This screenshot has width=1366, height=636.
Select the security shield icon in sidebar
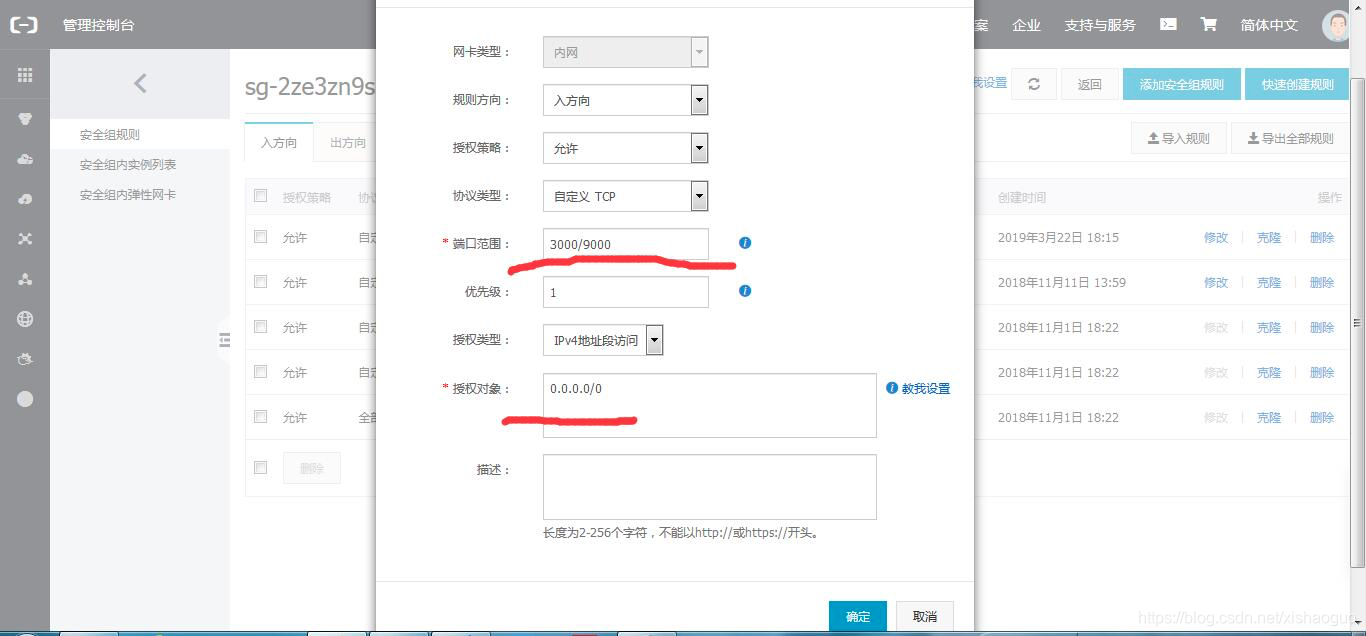pos(23,118)
